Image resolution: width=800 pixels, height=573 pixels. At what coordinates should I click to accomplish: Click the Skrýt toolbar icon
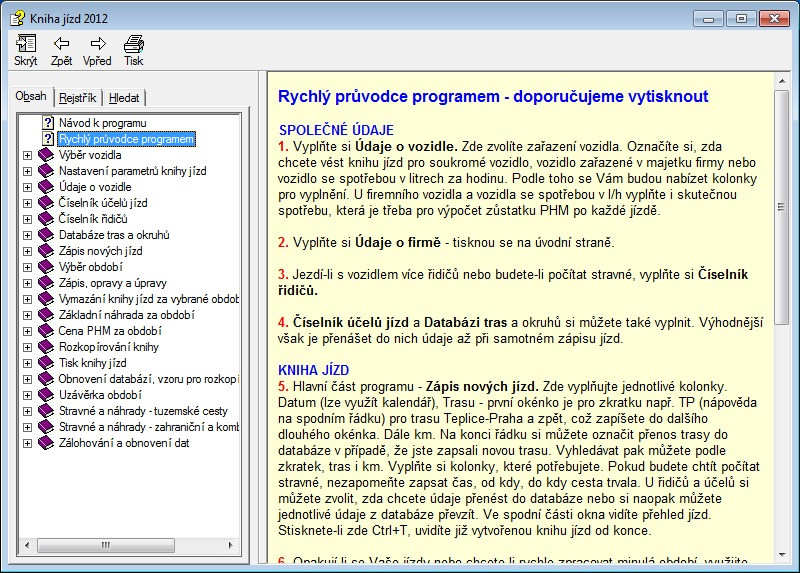pos(26,44)
